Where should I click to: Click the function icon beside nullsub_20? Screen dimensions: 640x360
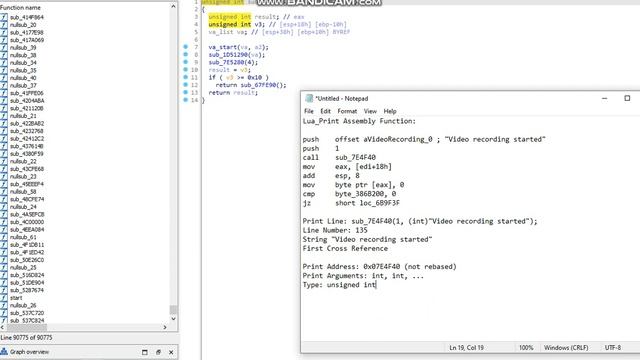(4, 25)
